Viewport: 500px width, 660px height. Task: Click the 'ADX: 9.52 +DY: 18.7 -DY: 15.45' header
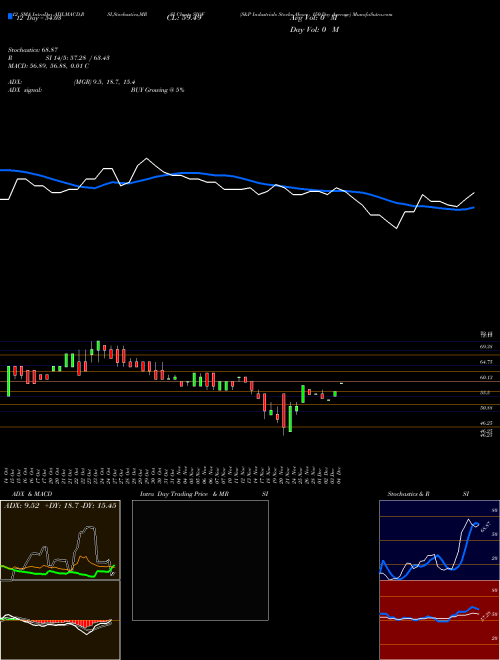(60, 506)
